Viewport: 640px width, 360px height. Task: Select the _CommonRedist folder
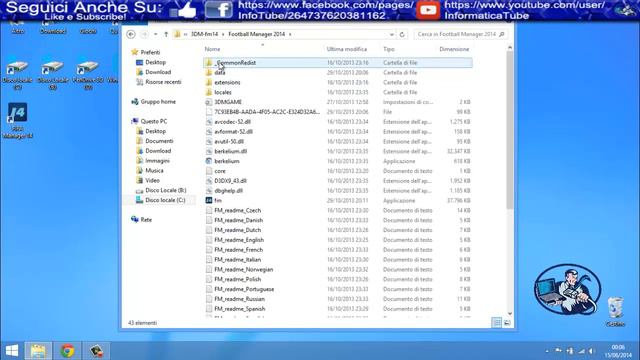tap(338, 63)
